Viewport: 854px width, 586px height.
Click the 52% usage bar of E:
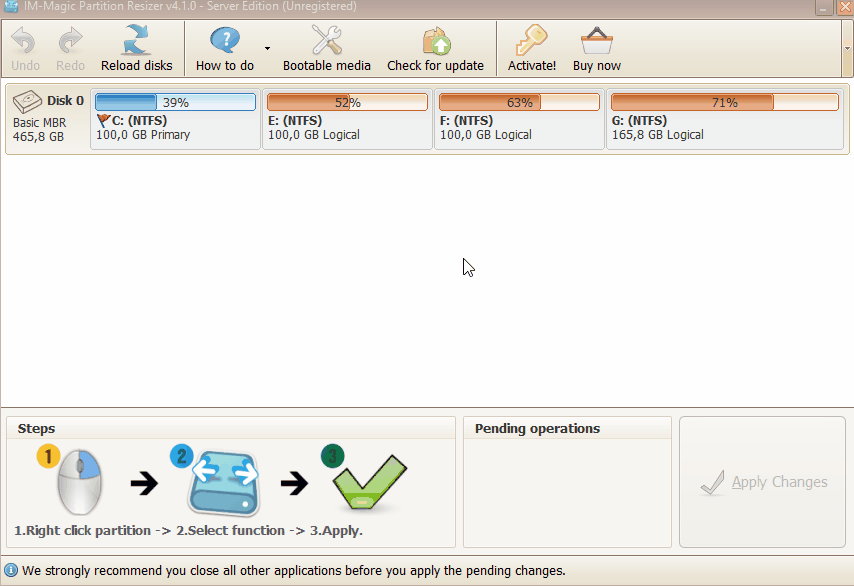347,102
